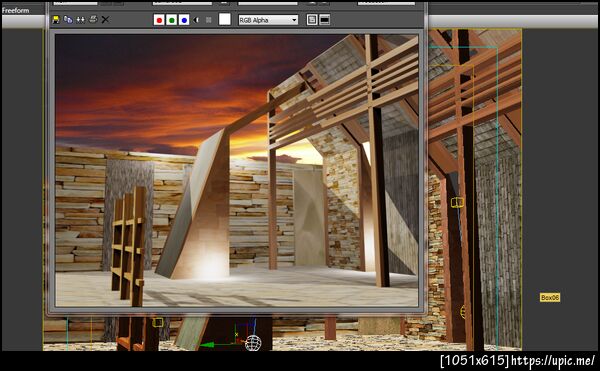Open the RGB Alpha channel dropdown
This screenshot has height=371, width=600.
click(x=268, y=20)
